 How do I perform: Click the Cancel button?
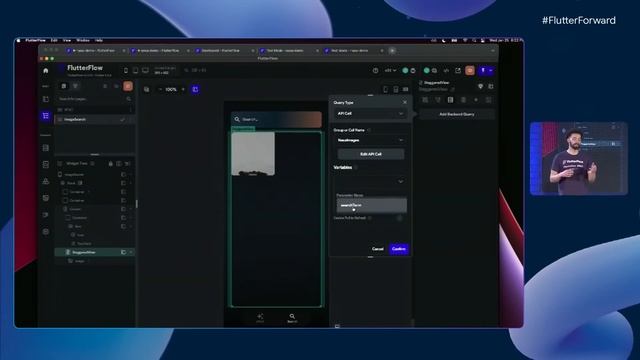(x=378, y=249)
